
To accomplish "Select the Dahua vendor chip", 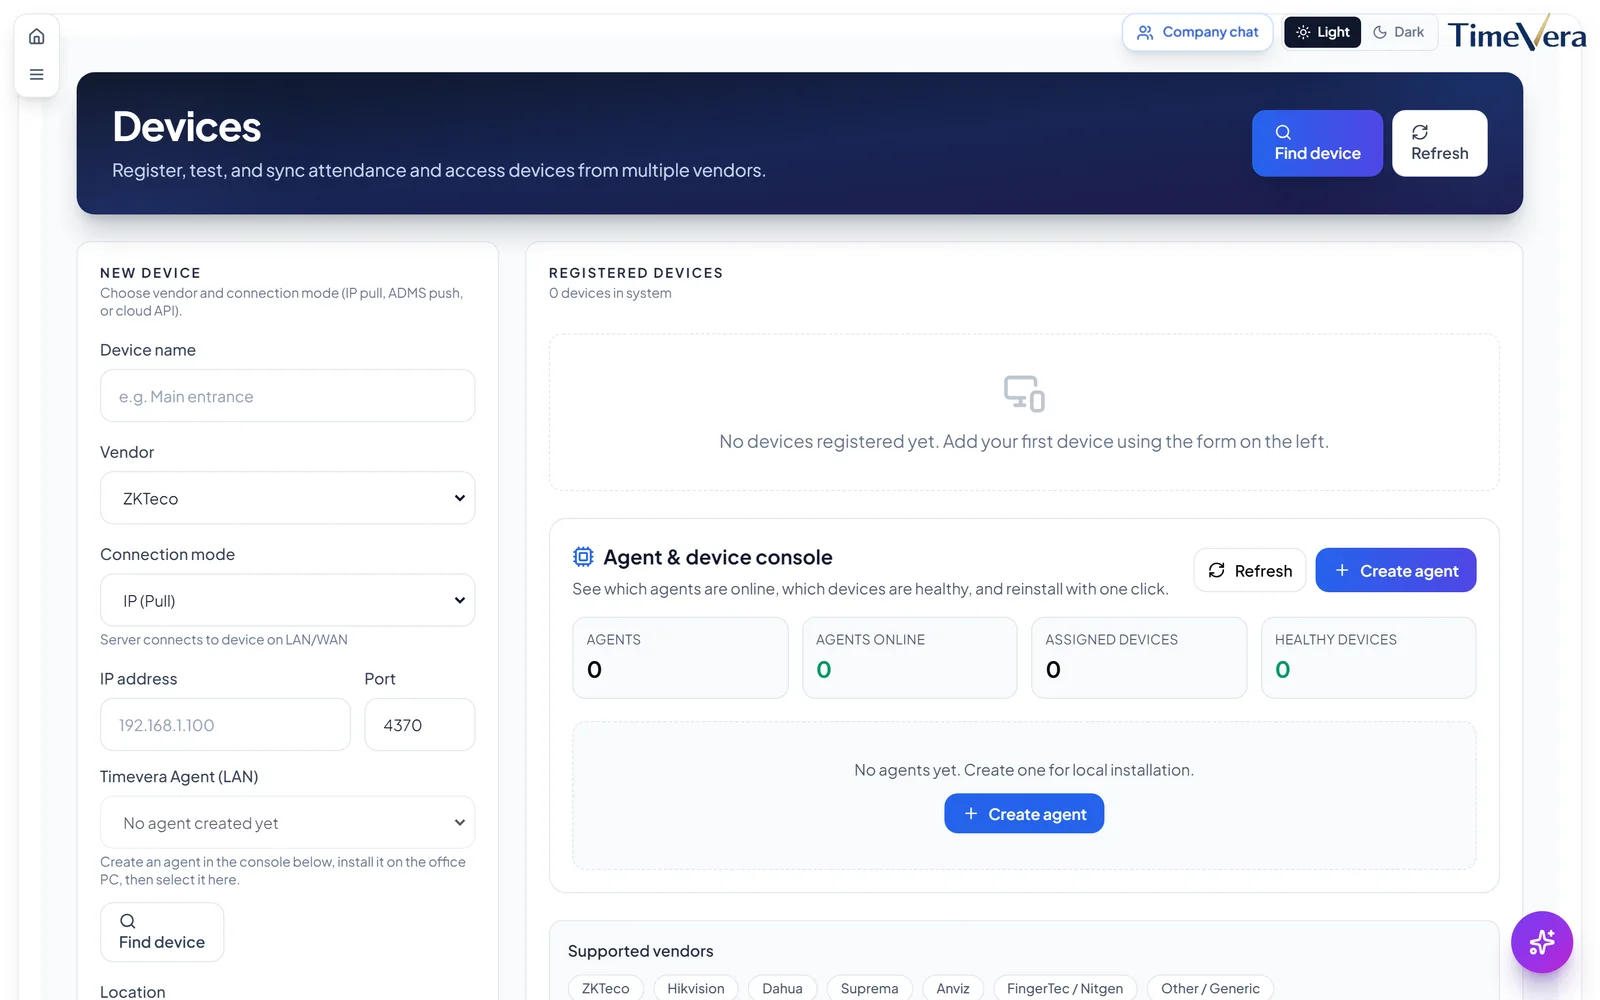I will [782, 988].
